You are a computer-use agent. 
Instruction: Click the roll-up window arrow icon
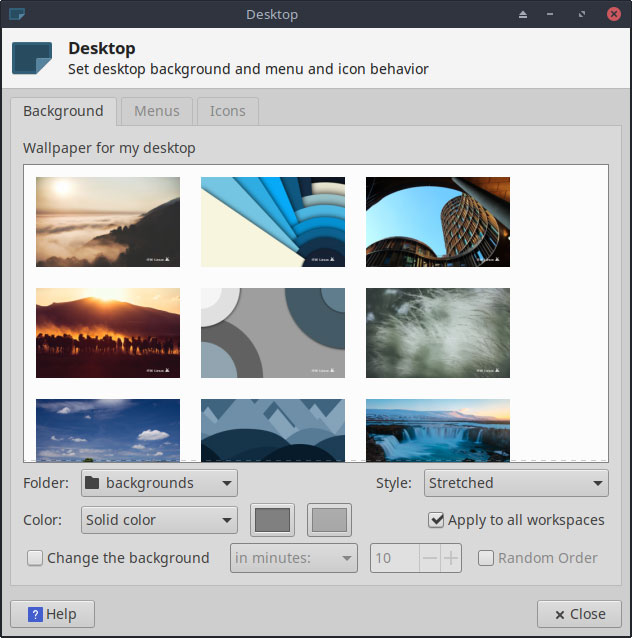point(523,15)
